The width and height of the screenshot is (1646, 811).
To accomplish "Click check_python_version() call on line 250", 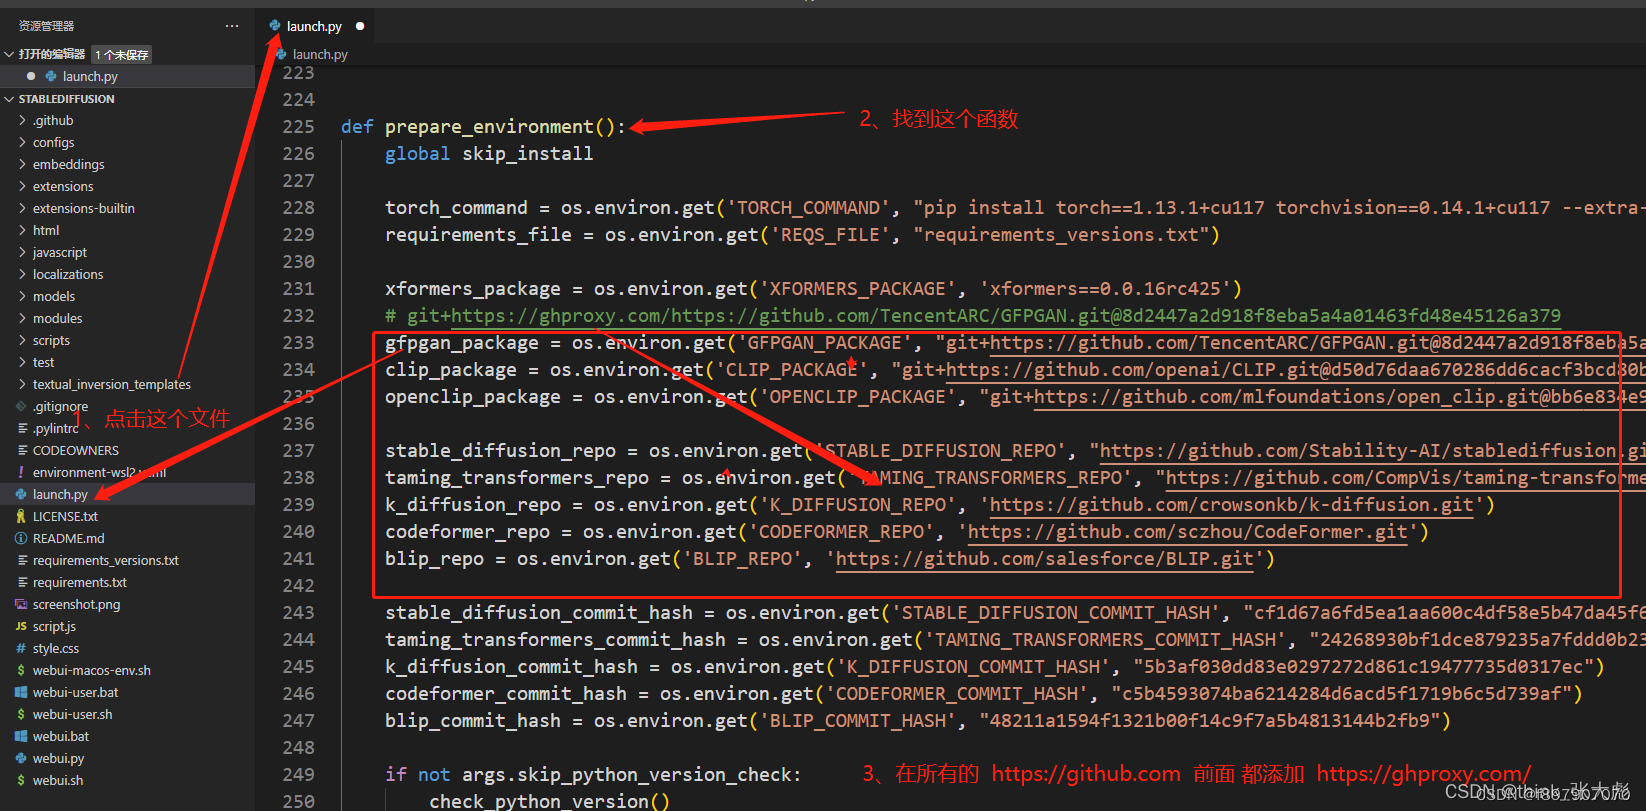I will (x=549, y=802).
